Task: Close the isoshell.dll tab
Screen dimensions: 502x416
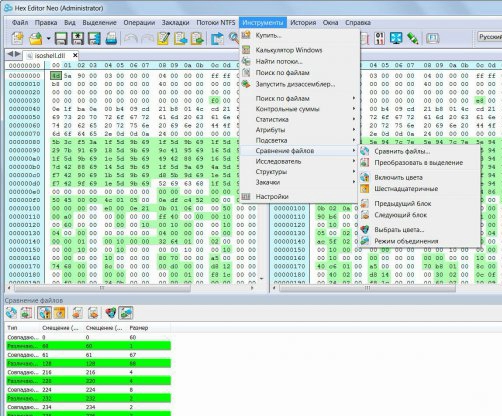Action: (x=75, y=55)
